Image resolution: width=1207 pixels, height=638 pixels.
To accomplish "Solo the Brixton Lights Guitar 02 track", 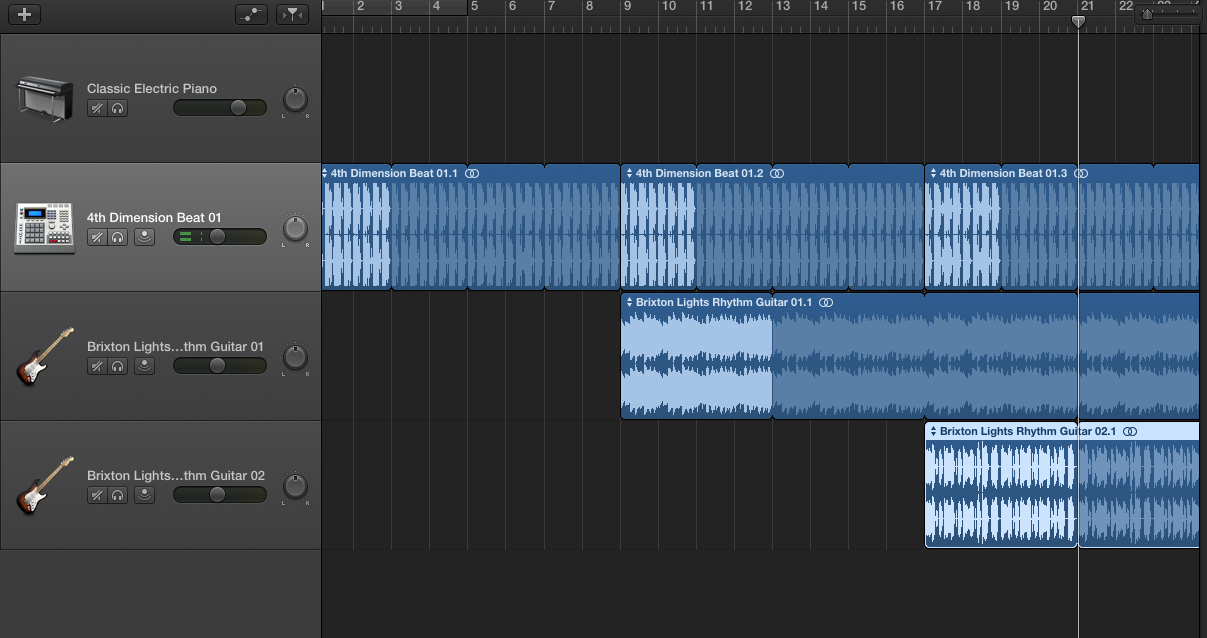I will (118, 494).
